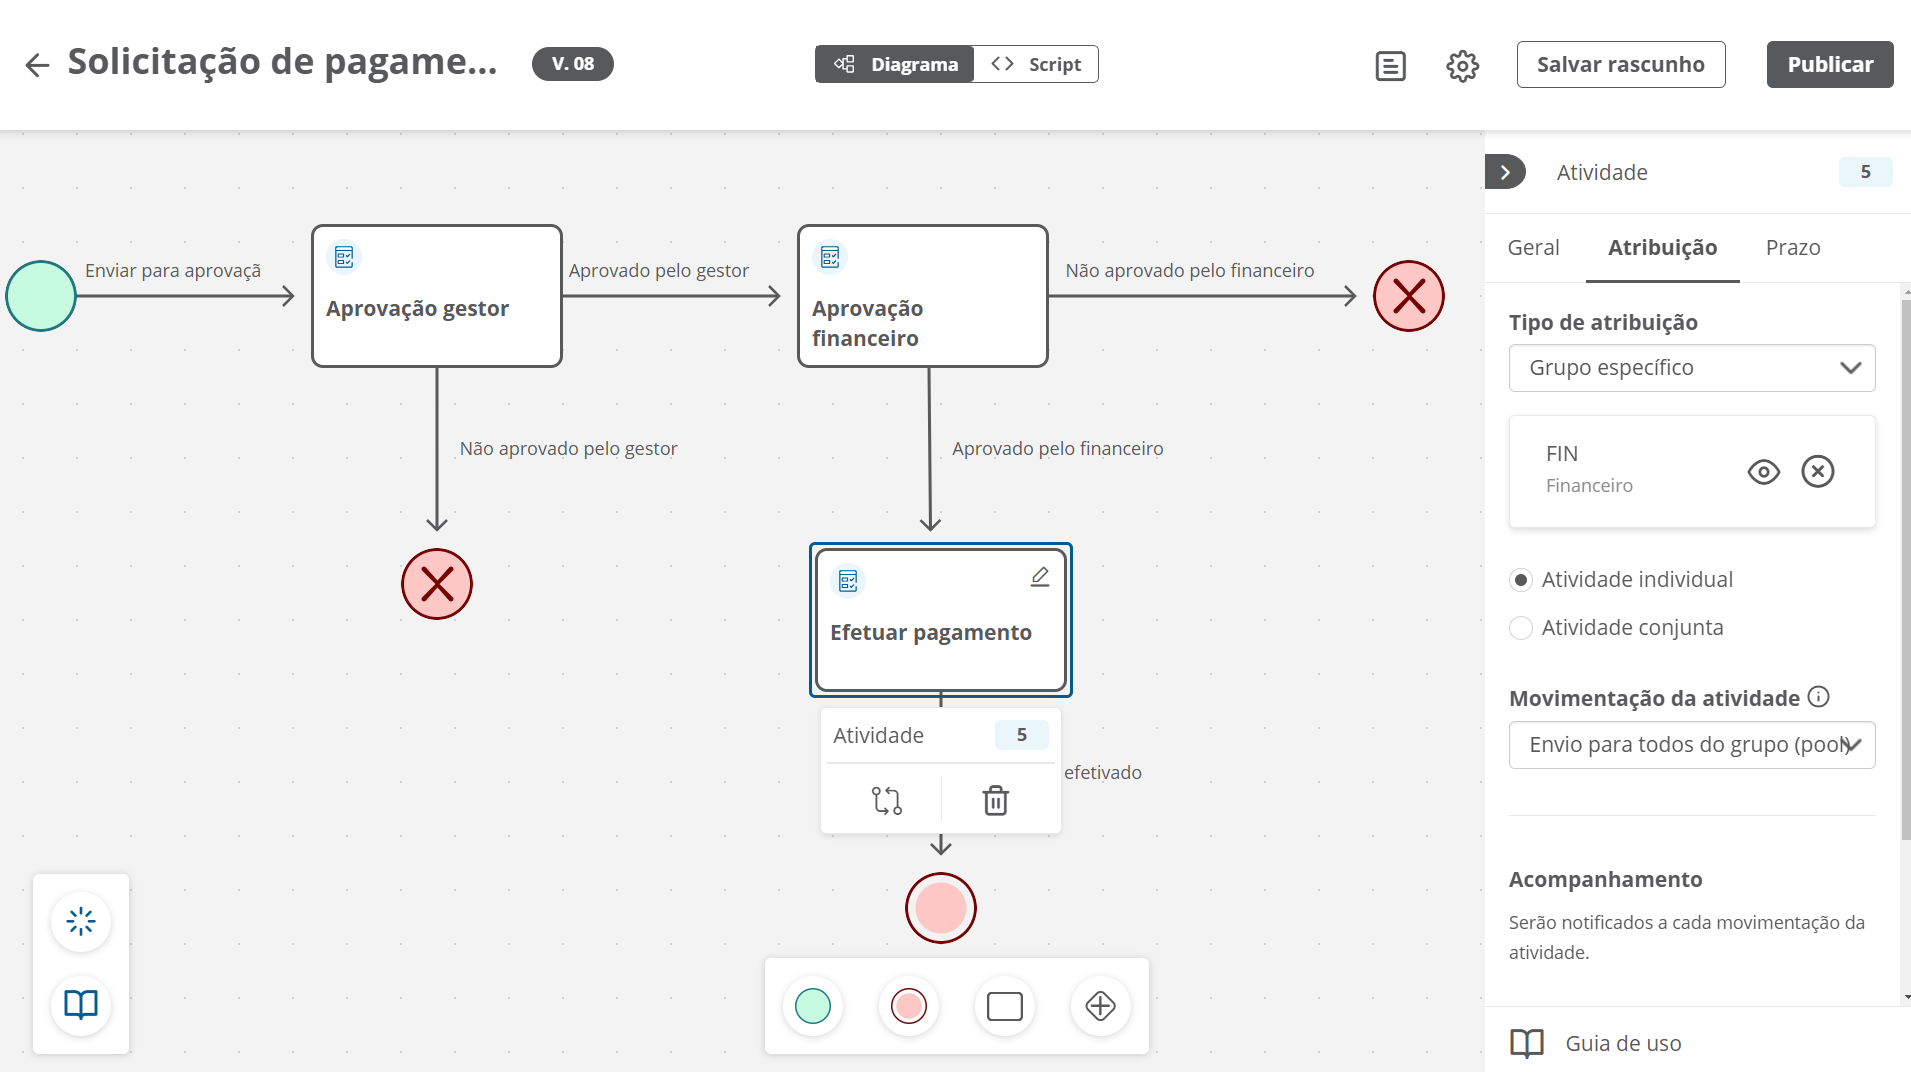Image resolution: width=1911 pixels, height=1072 pixels.
Task: Open the book guide icon in left toolbox
Action: click(x=81, y=1004)
